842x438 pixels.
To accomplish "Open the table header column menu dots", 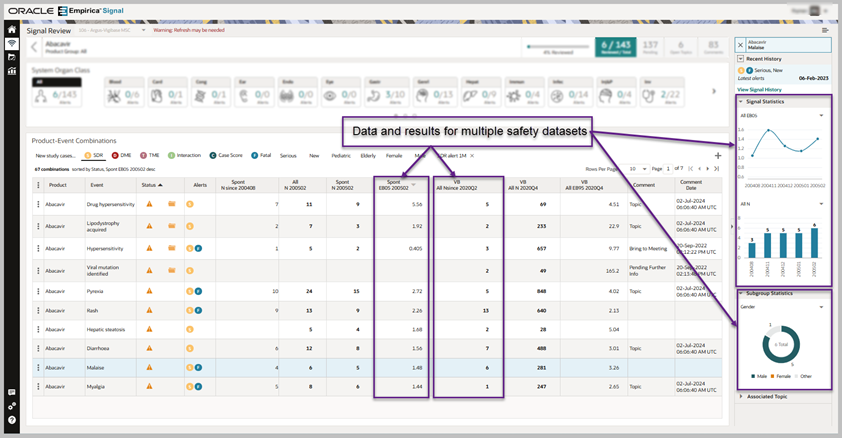I will [x=38, y=185].
